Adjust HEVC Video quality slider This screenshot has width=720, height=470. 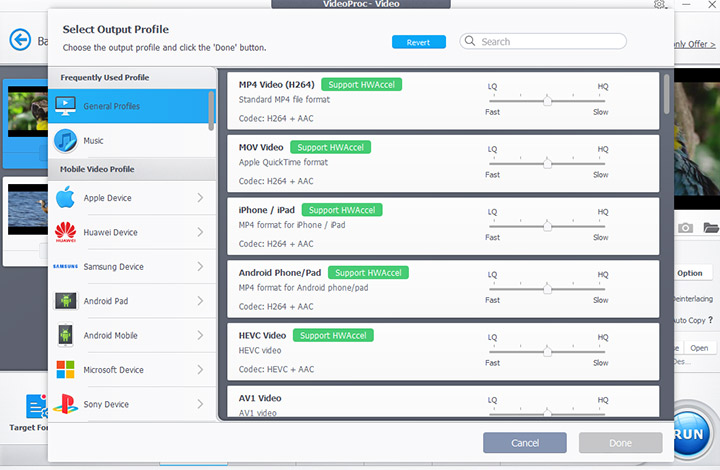(547, 352)
